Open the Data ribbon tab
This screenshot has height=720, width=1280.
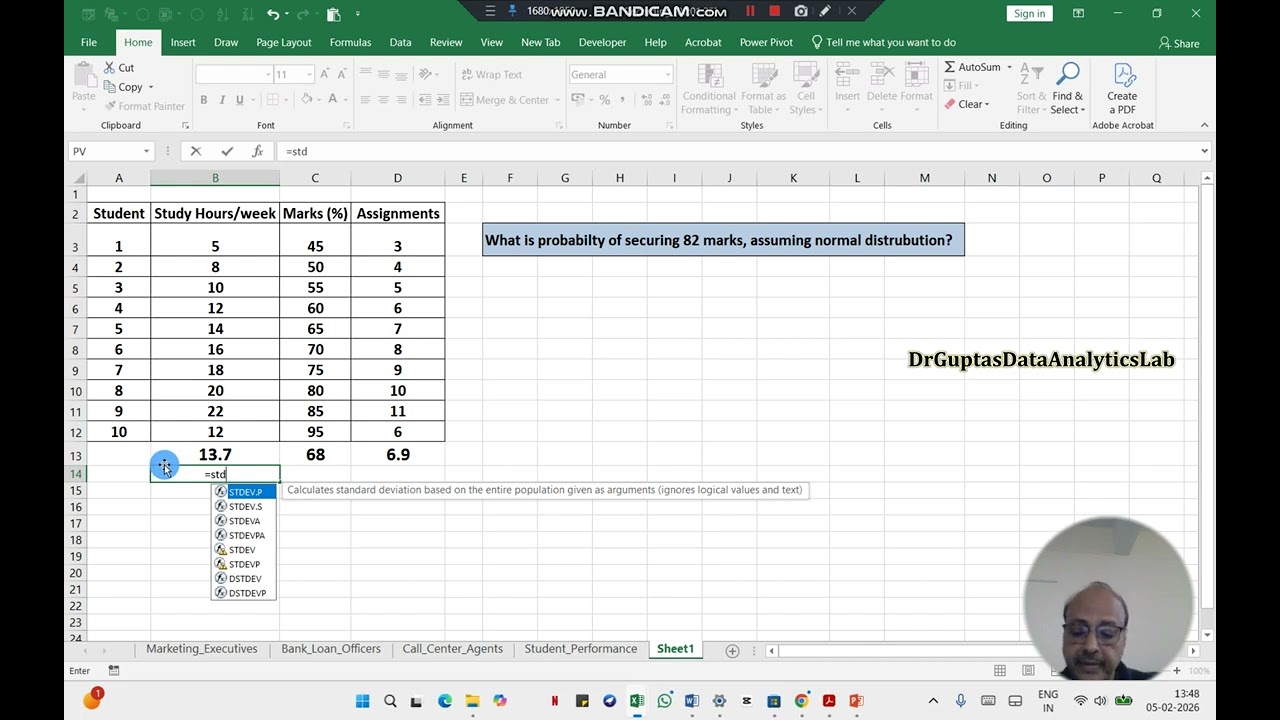coord(400,42)
